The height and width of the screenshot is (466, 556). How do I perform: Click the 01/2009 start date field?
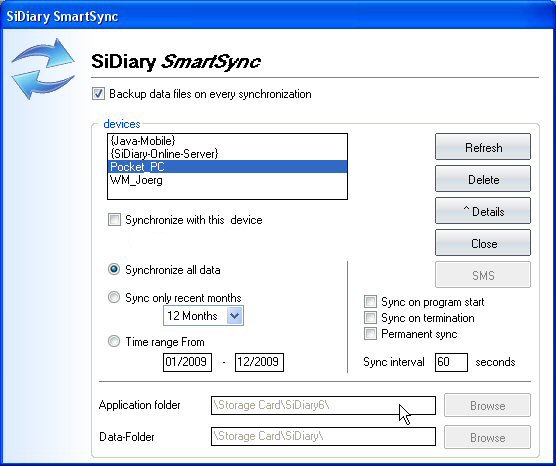187,362
